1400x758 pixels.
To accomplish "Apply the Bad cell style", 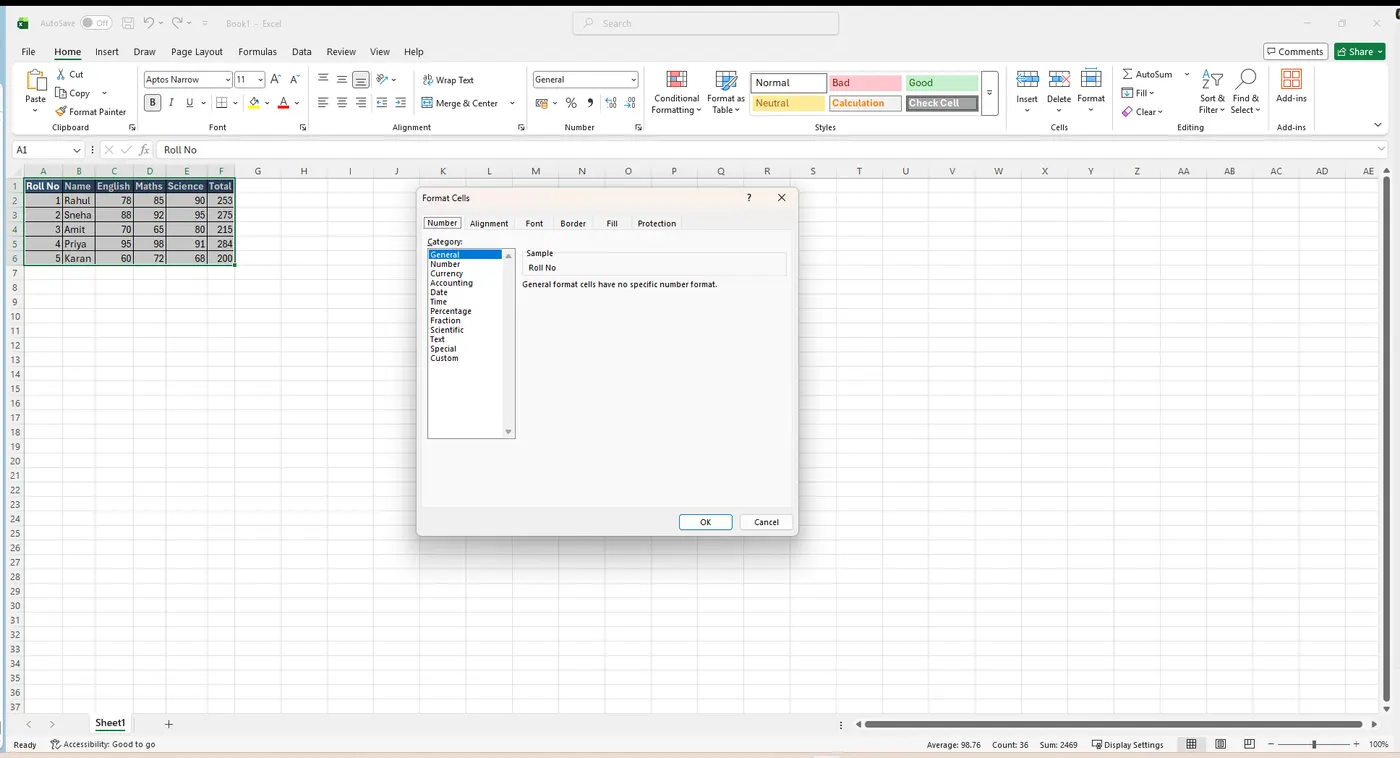I will [865, 83].
